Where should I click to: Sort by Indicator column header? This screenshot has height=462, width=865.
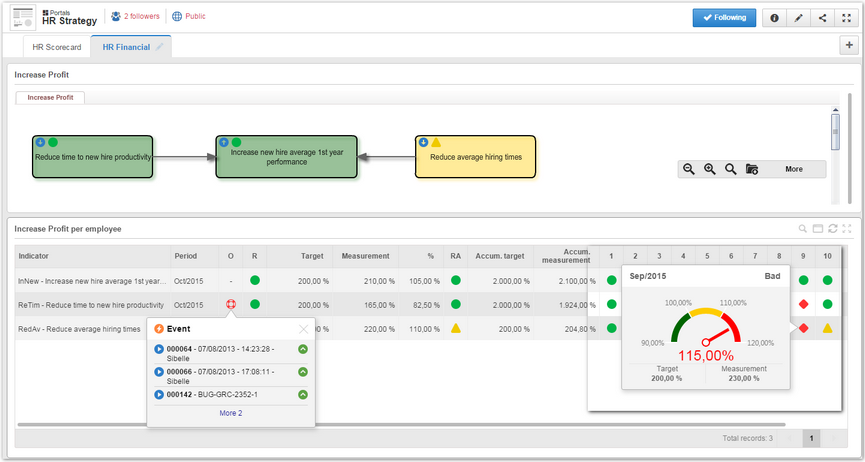[93, 256]
